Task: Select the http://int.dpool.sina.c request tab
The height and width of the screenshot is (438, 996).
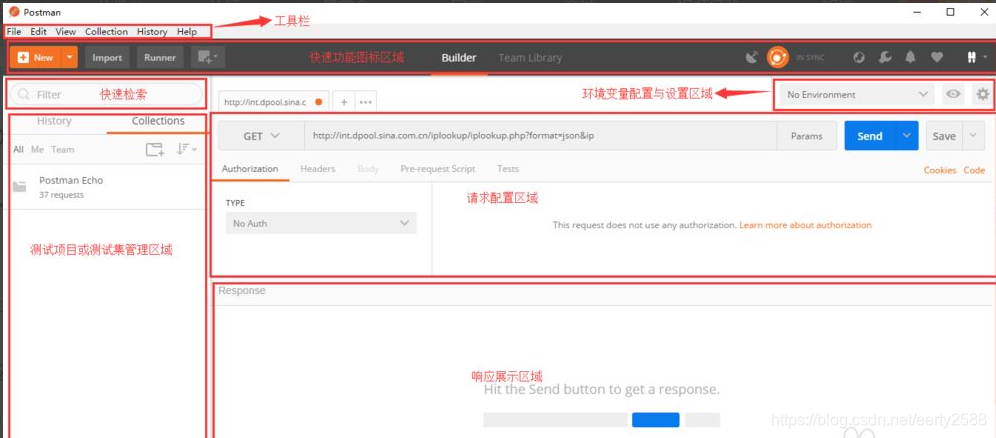Action: pyautogui.click(x=273, y=102)
